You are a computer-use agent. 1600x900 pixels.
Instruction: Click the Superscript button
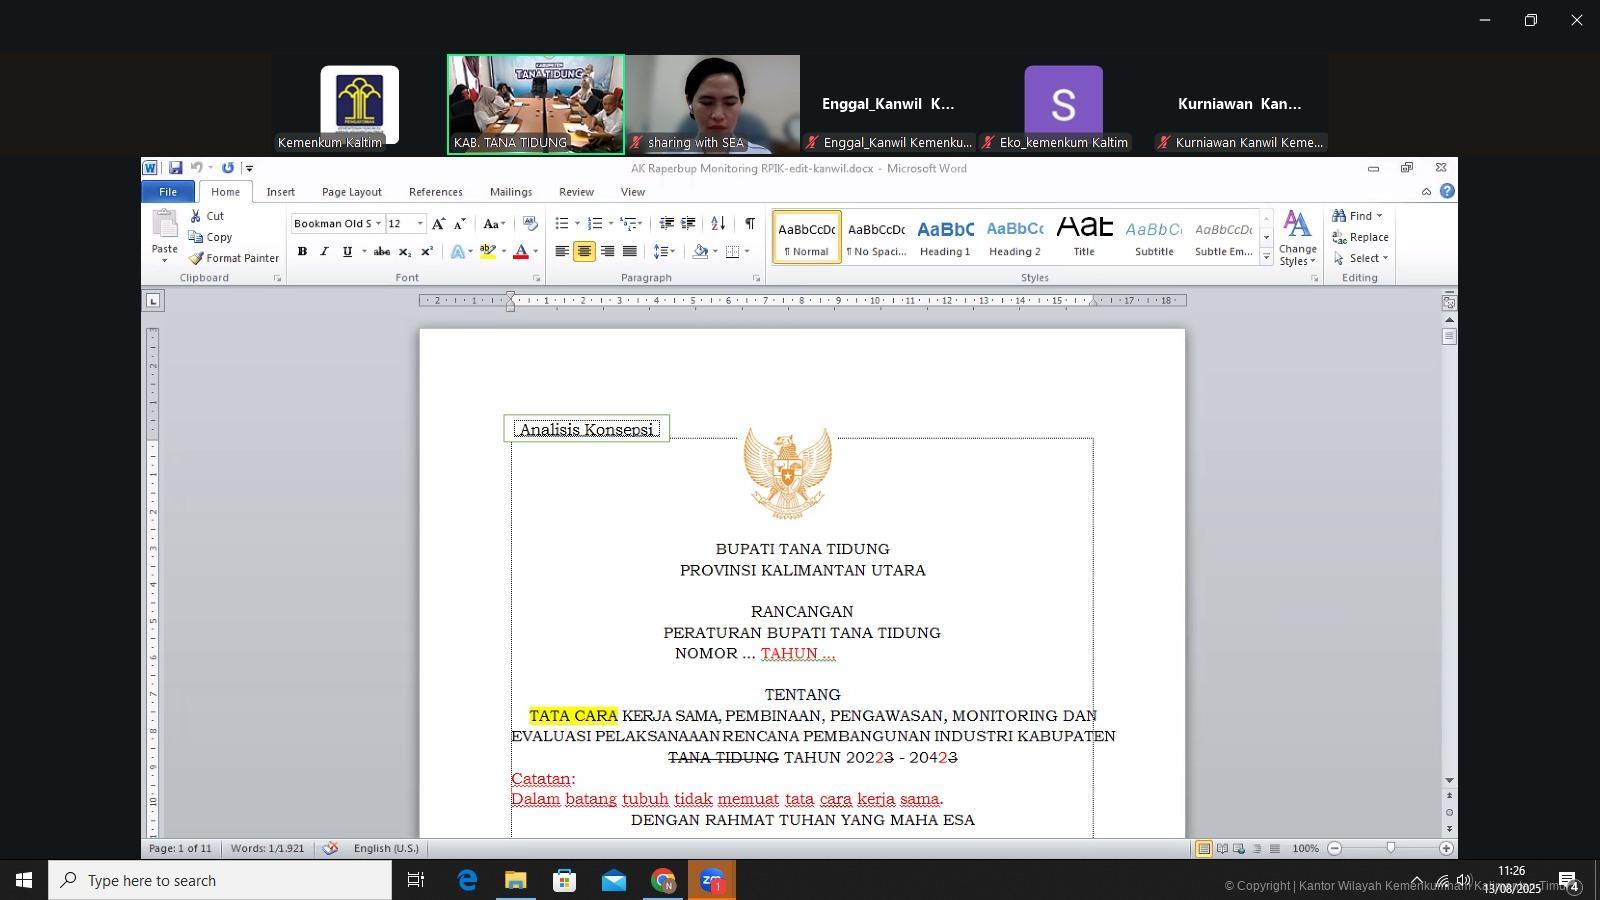(x=427, y=252)
